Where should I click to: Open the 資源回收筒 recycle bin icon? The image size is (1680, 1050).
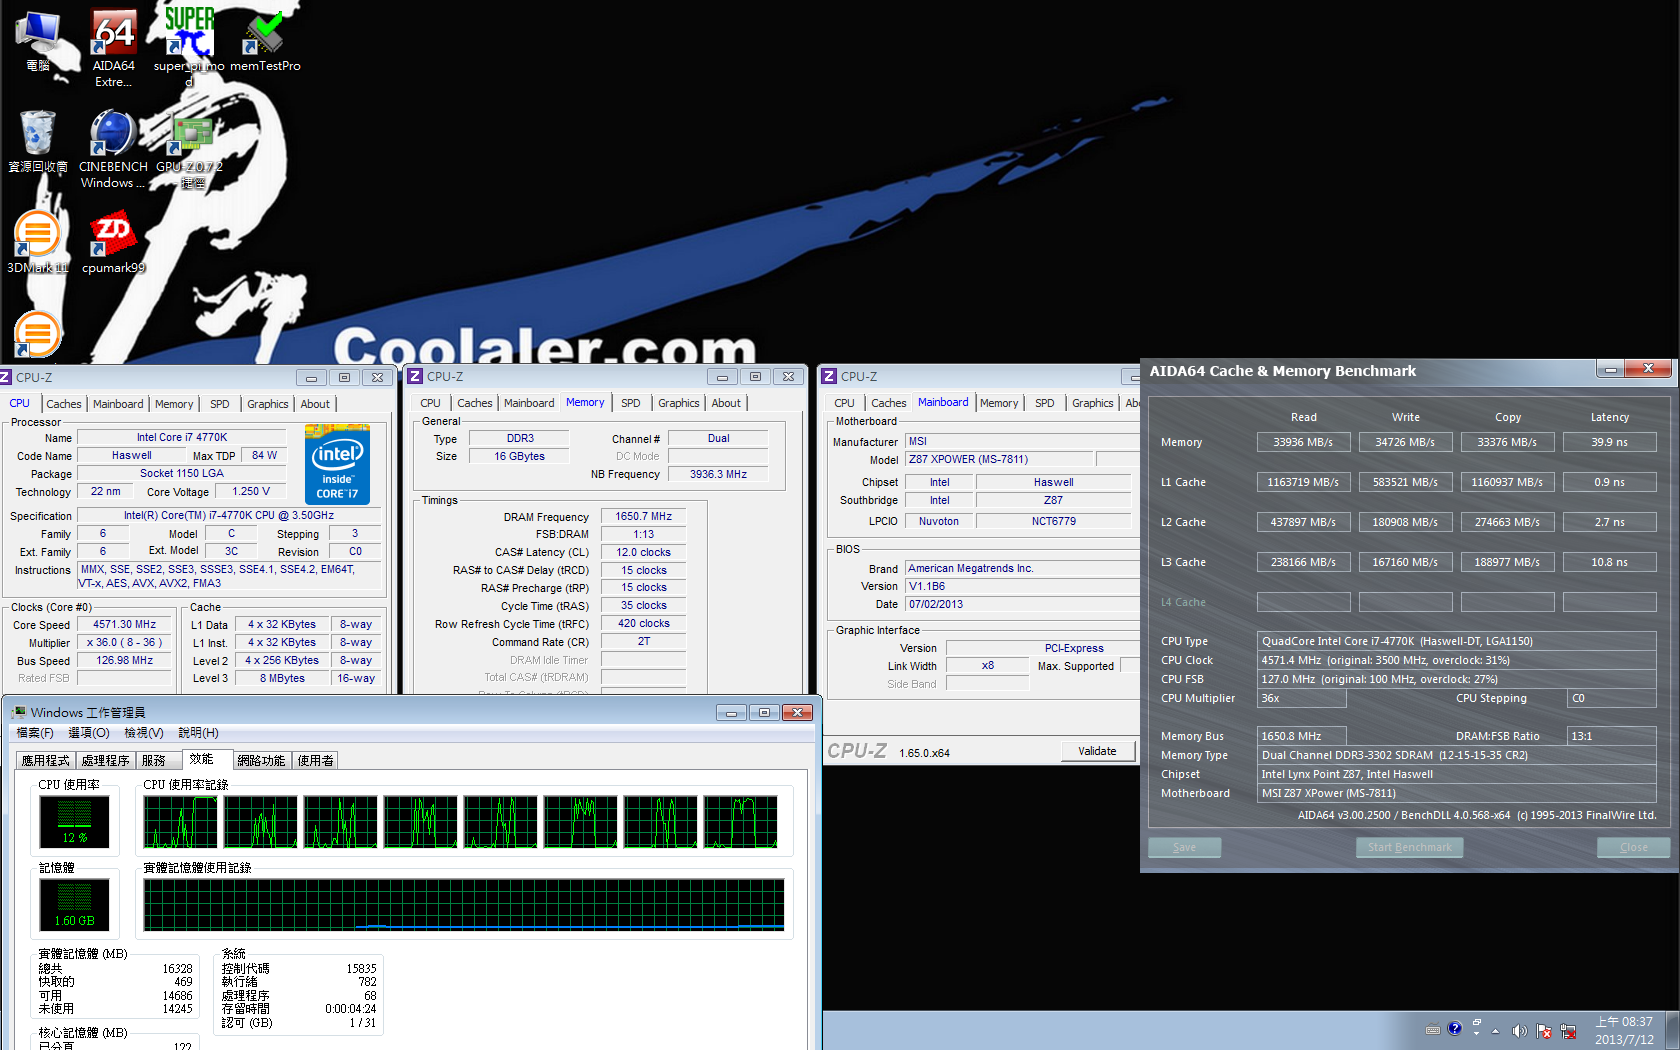pos(38,141)
